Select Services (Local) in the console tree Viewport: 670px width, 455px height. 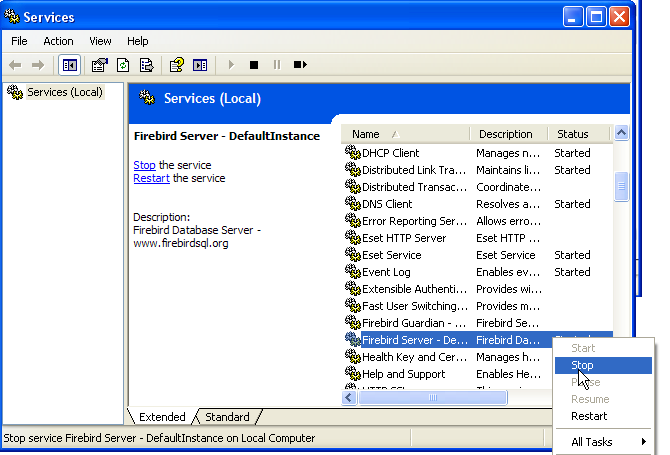(63, 92)
